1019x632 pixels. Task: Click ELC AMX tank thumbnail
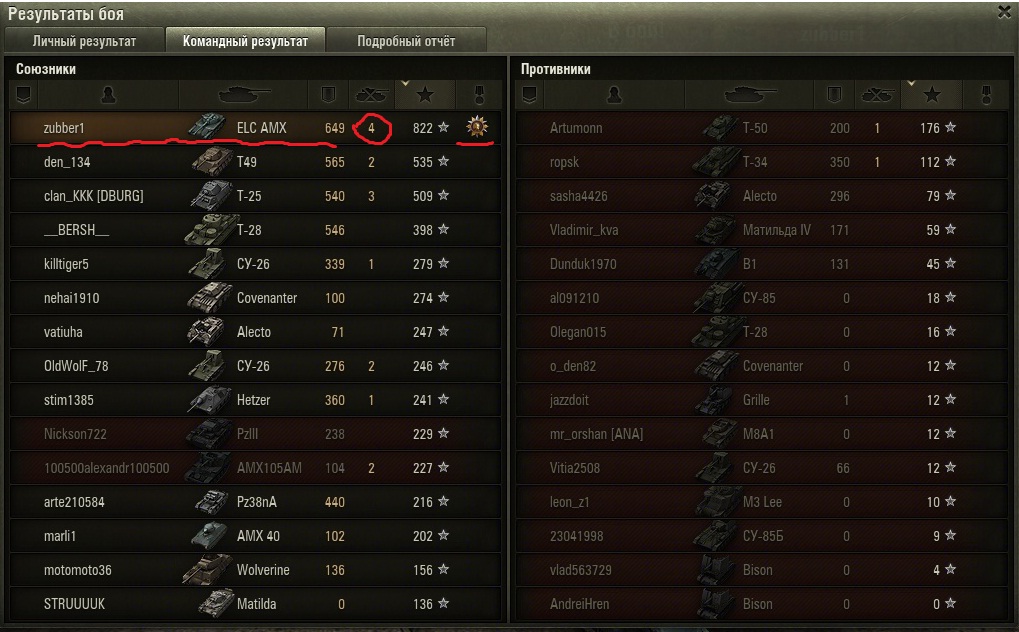208,127
